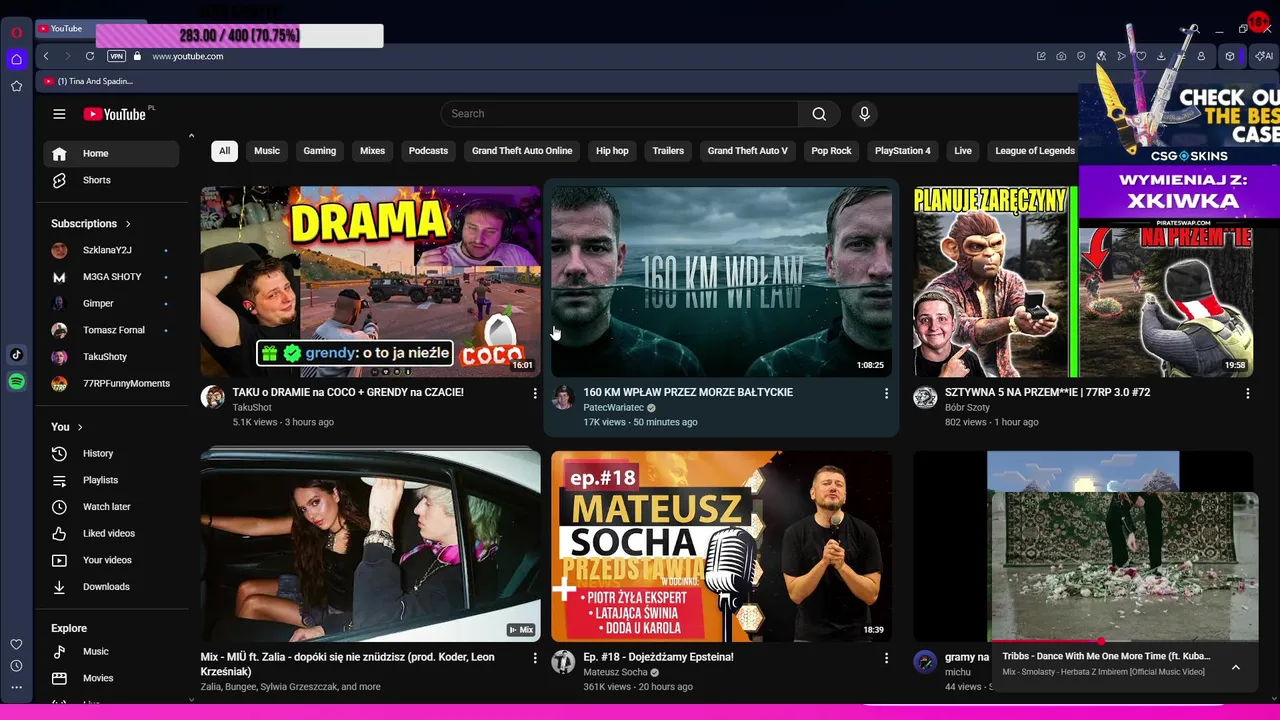Select the Podcasts filter chip

coord(428,151)
